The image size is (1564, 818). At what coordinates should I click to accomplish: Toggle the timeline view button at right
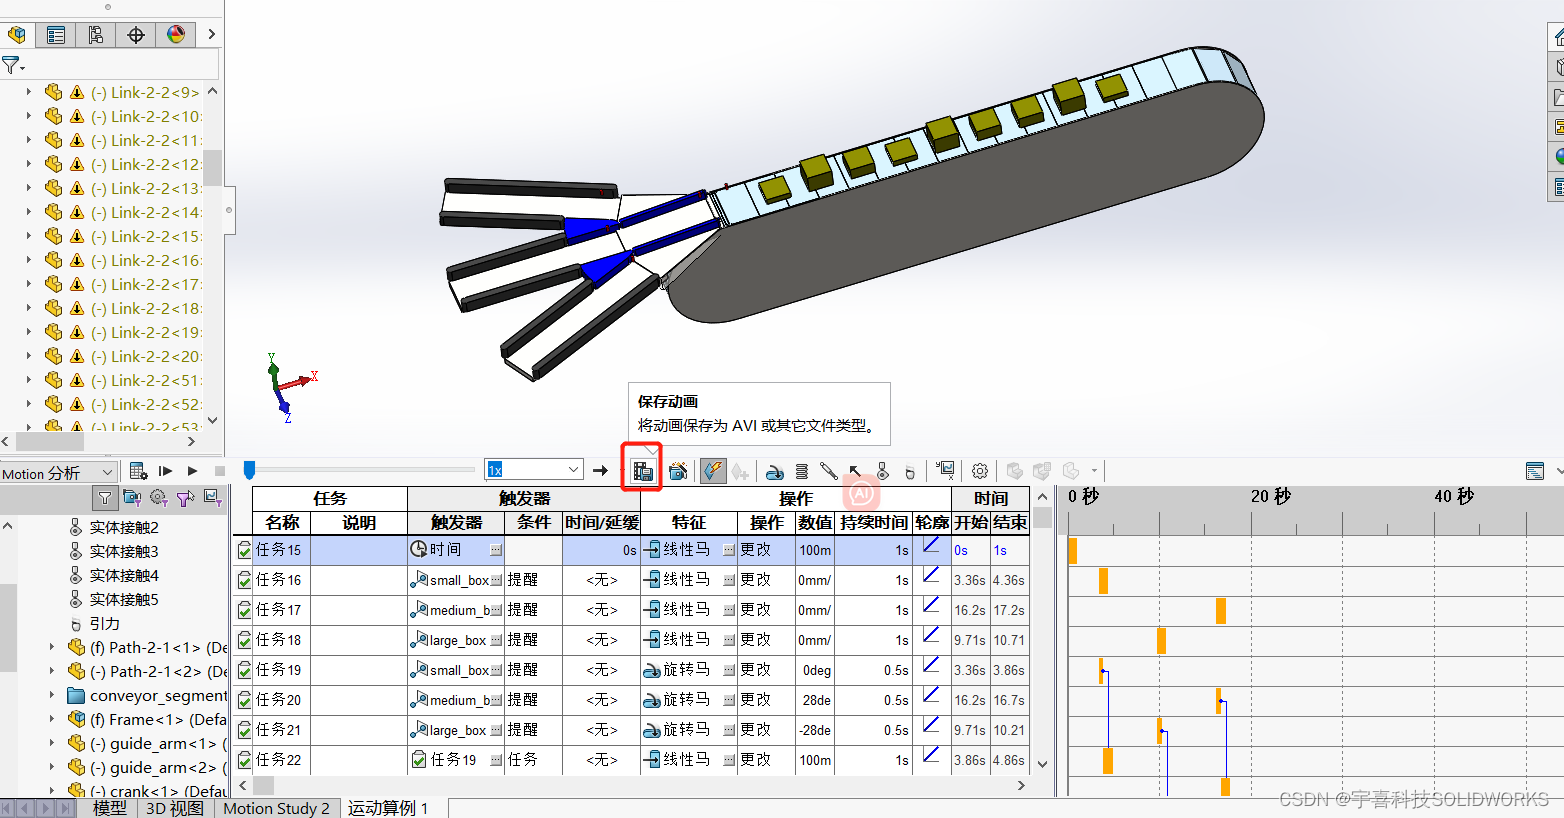click(1535, 471)
